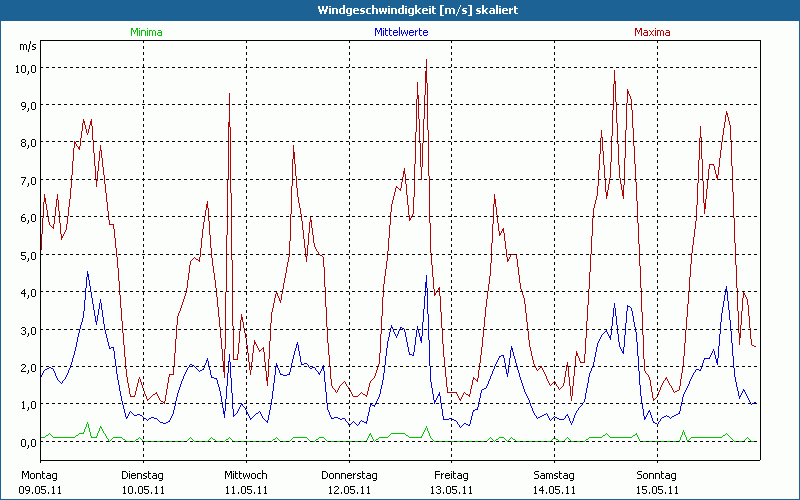The width and height of the screenshot is (800, 500).
Task: Click the Samstag day label
Action: [554, 476]
